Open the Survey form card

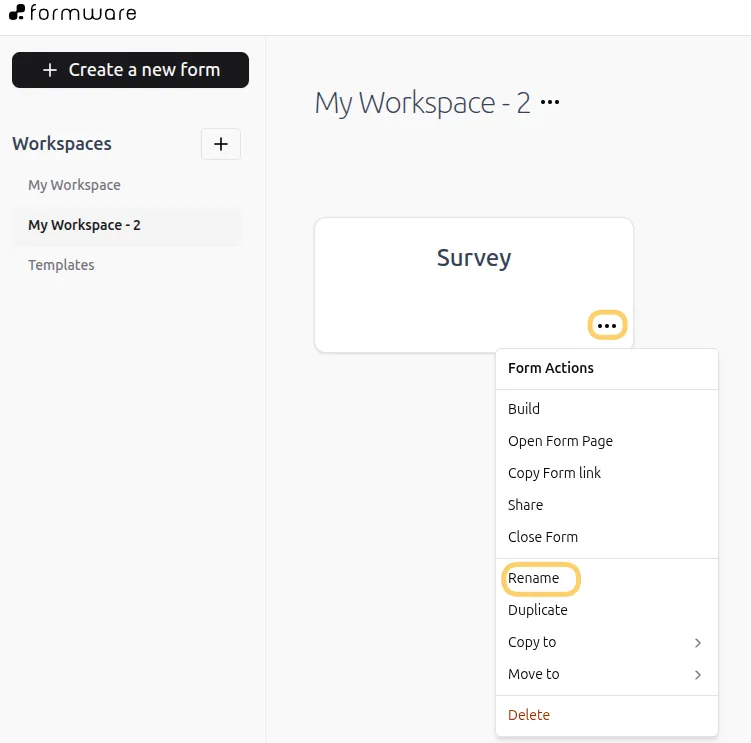point(473,258)
